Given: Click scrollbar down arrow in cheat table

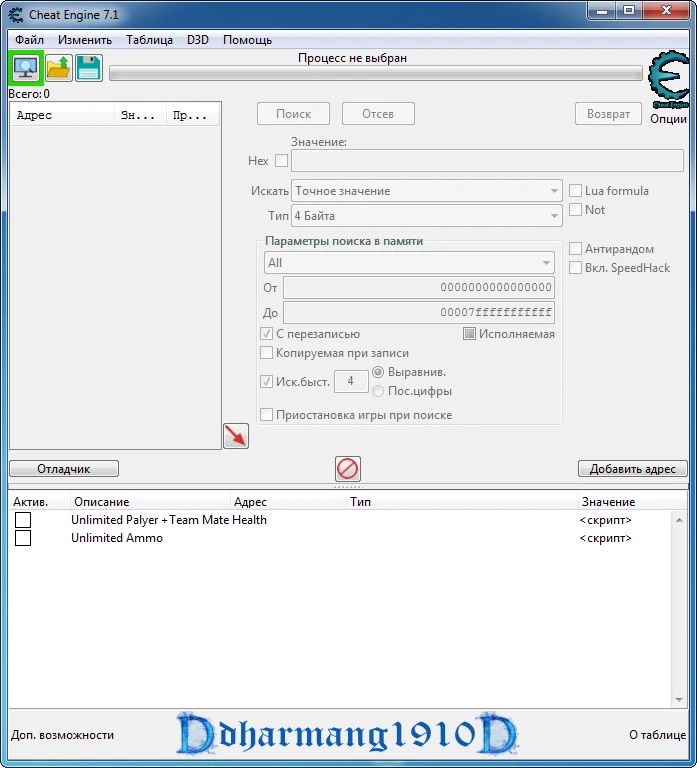Looking at the screenshot, I should point(679,699).
